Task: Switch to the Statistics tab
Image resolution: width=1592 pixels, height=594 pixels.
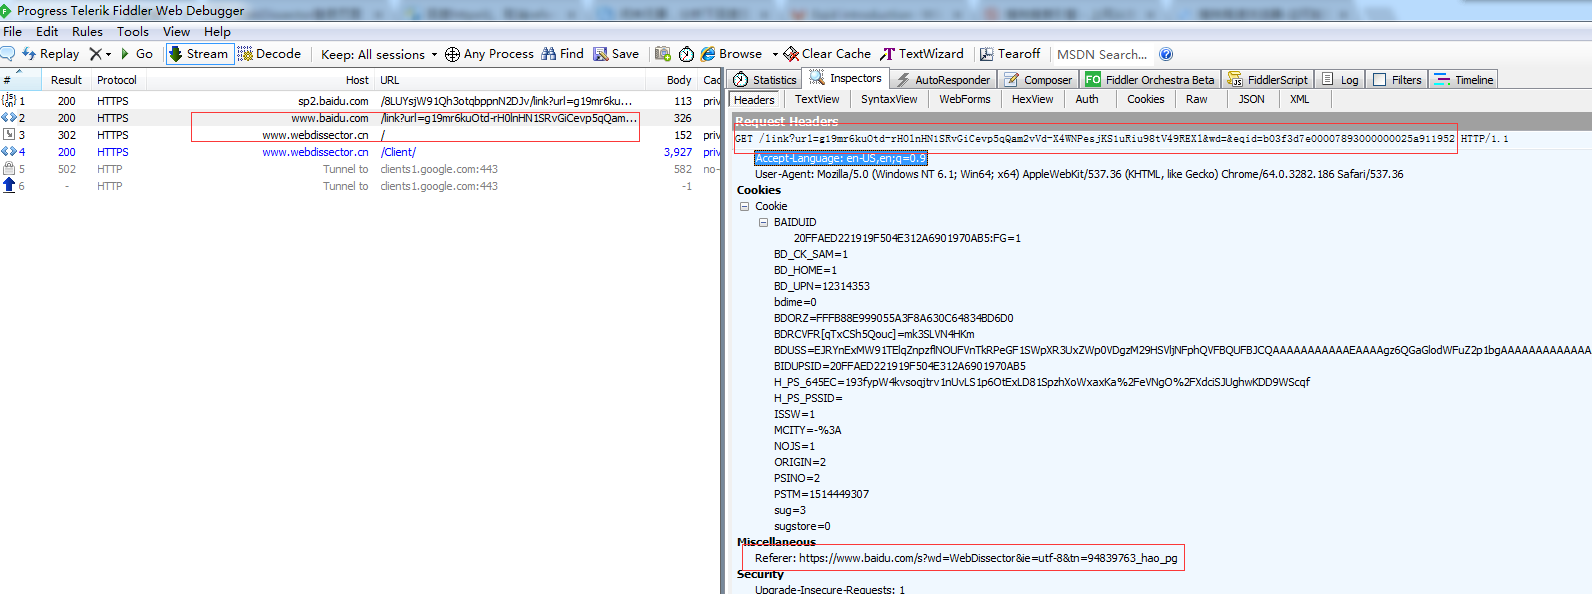Action: click(765, 80)
